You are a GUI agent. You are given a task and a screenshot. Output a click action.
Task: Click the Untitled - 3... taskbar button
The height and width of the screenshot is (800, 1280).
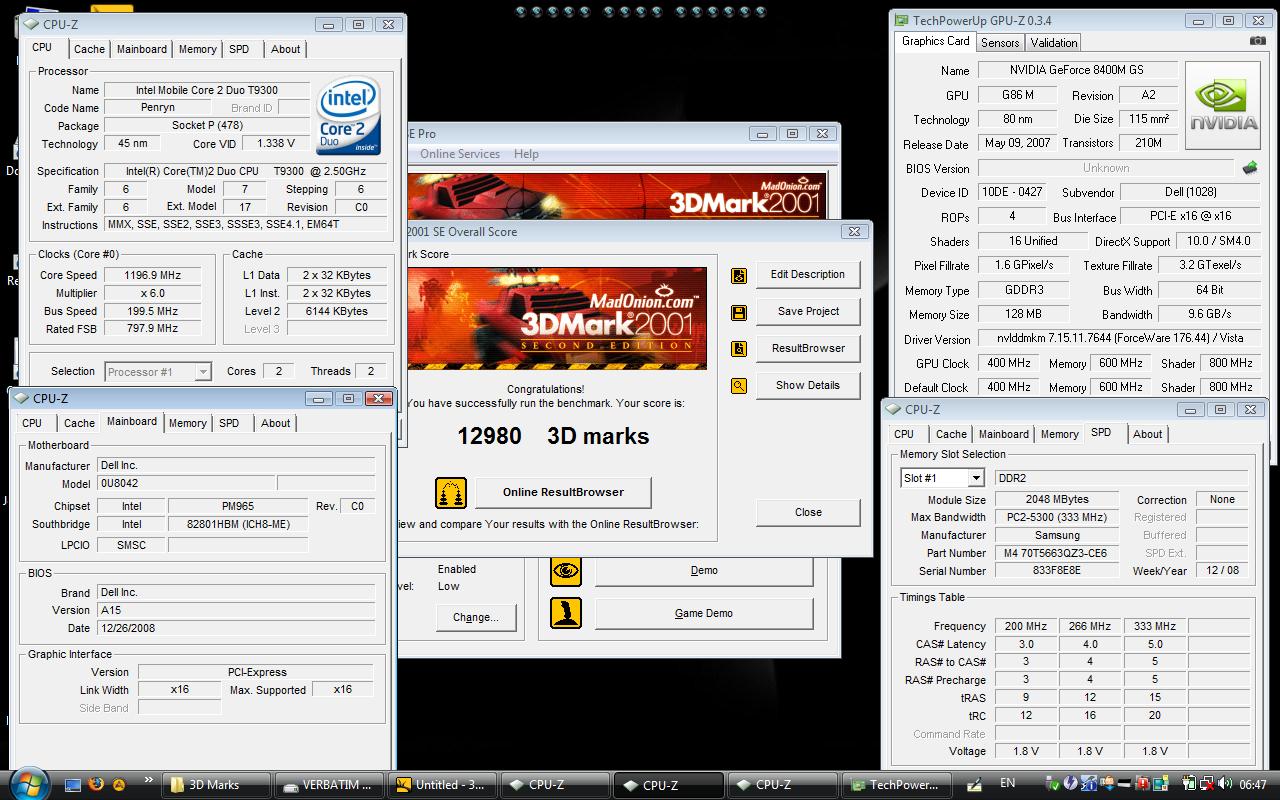point(442,784)
